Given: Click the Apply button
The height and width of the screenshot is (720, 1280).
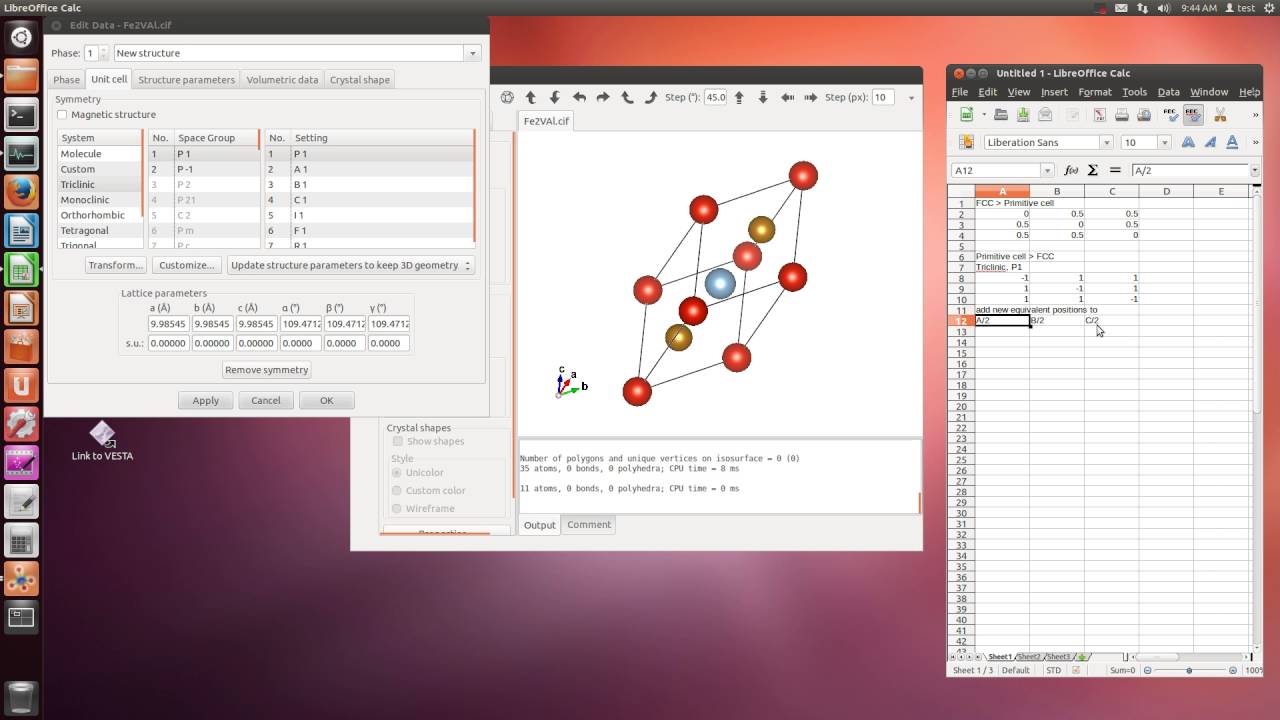Looking at the screenshot, I should pos(206,400).
